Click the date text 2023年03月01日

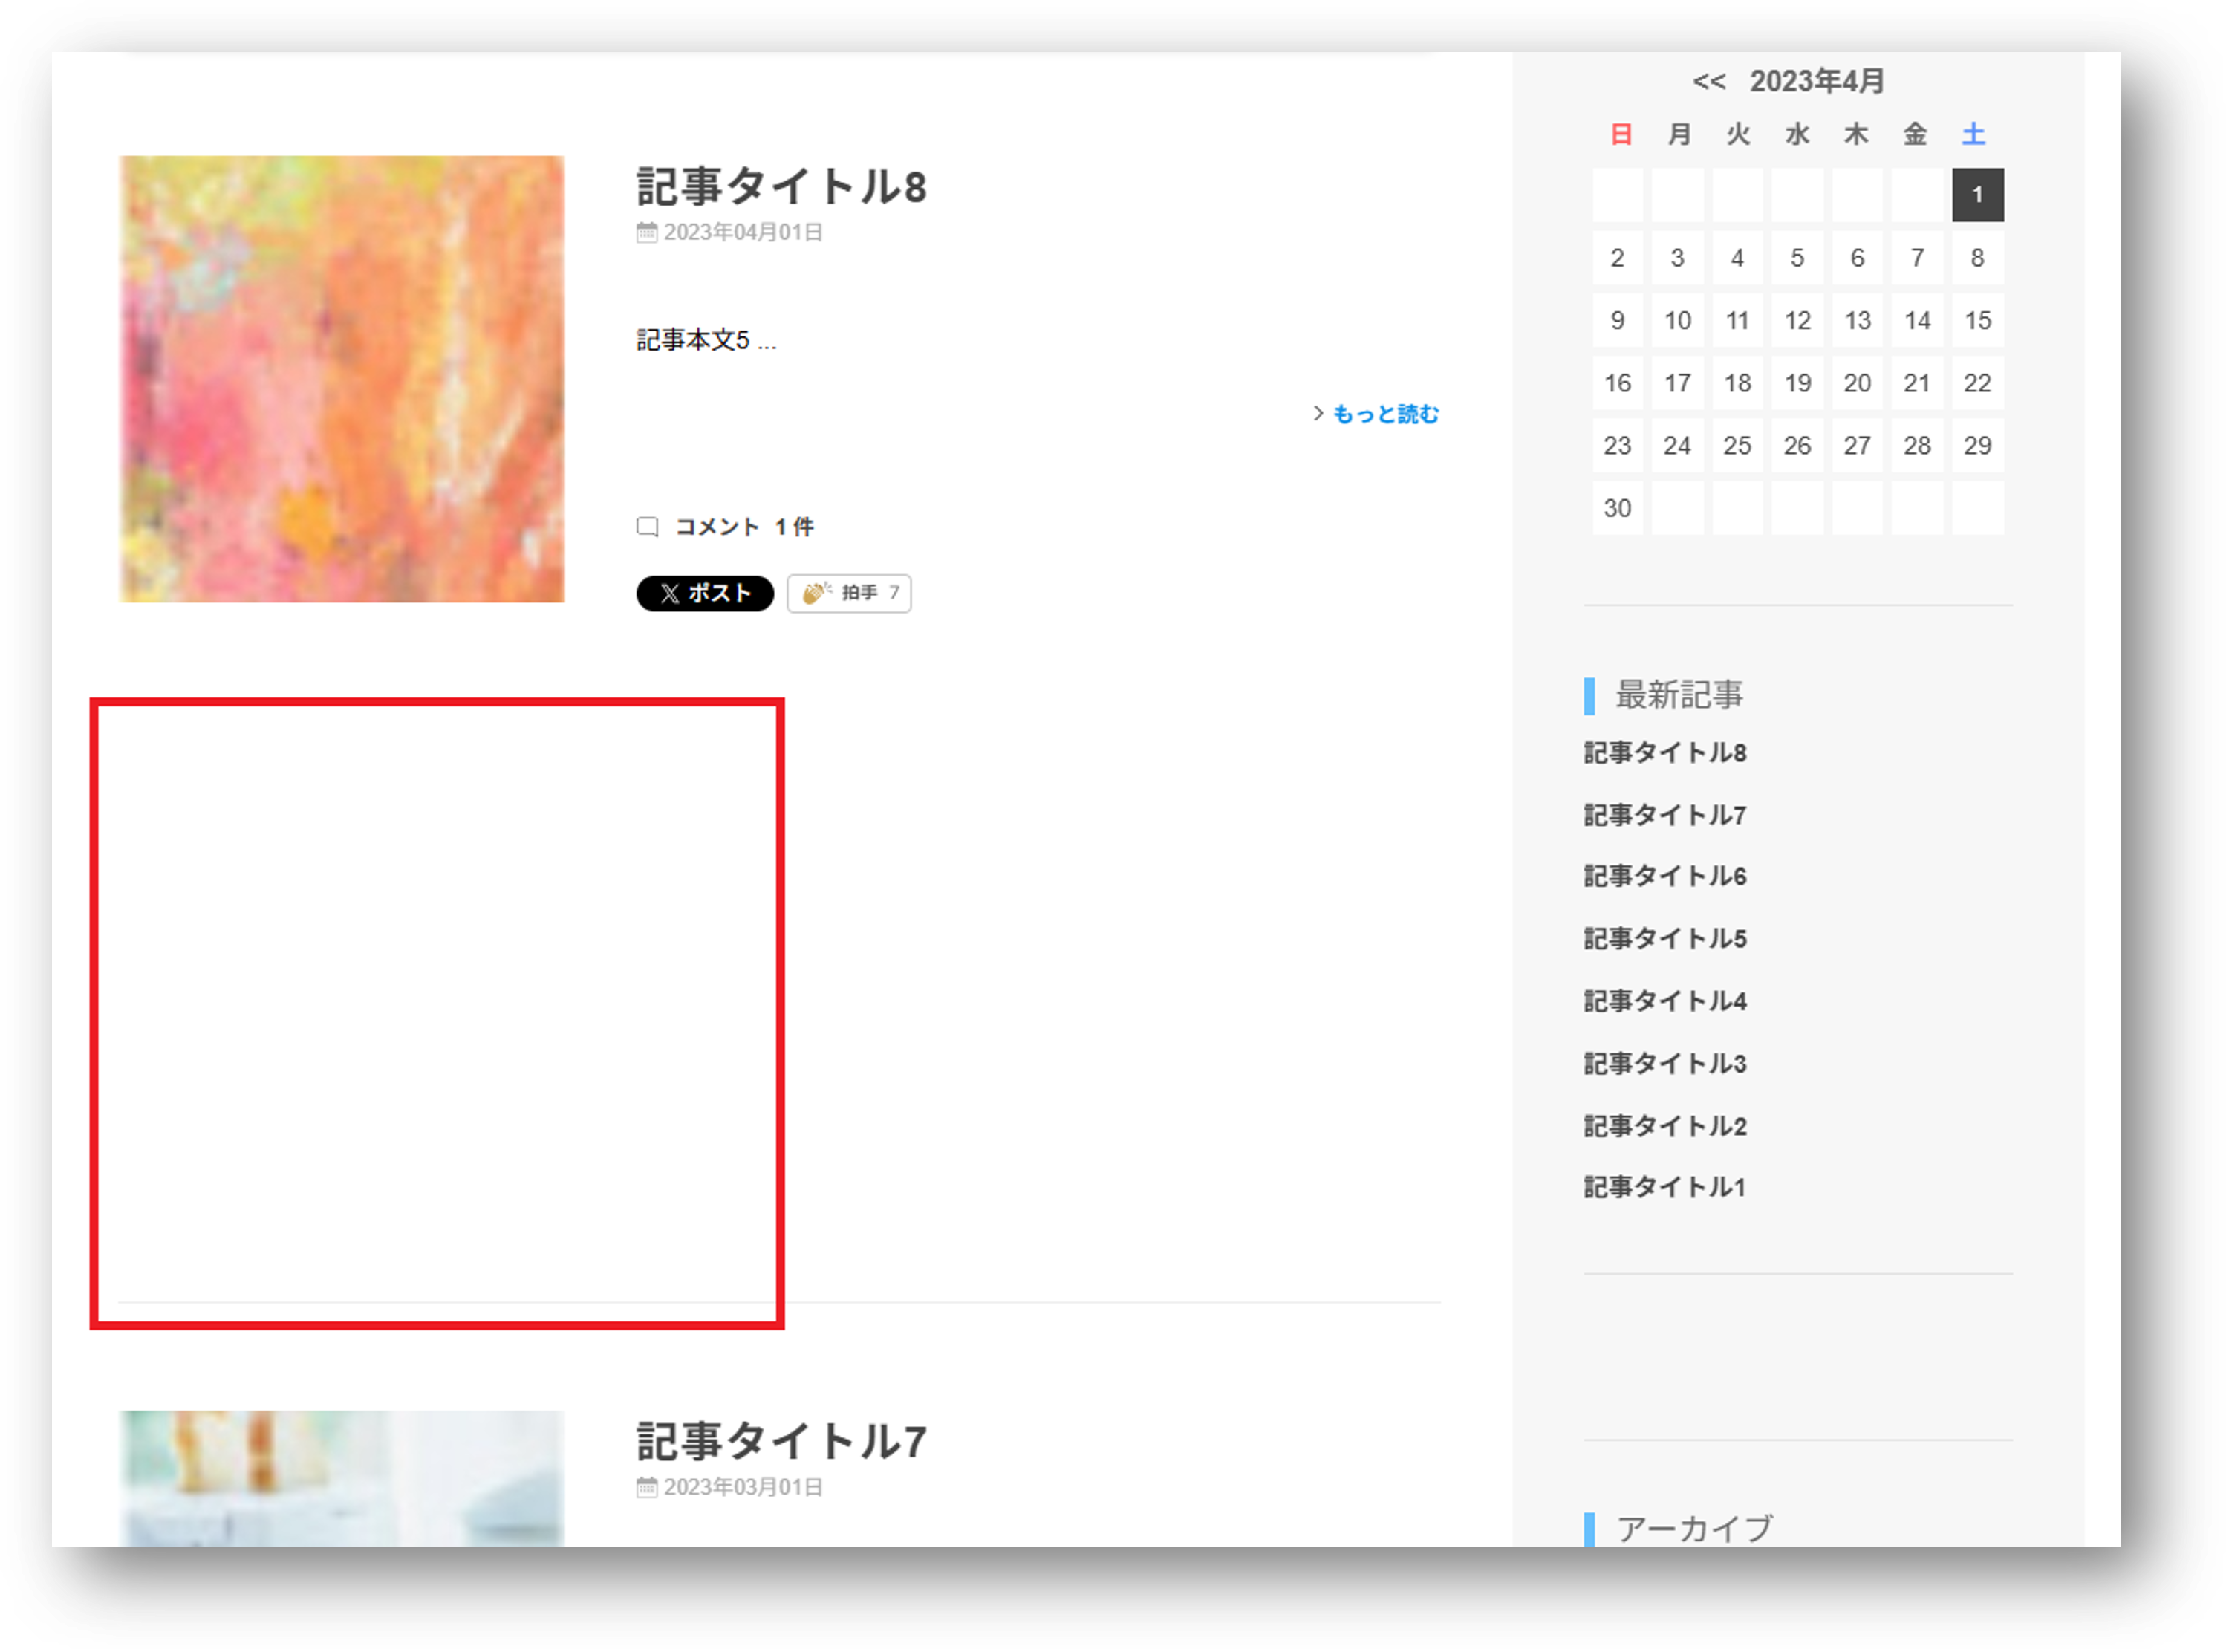tap(743, 1488)
